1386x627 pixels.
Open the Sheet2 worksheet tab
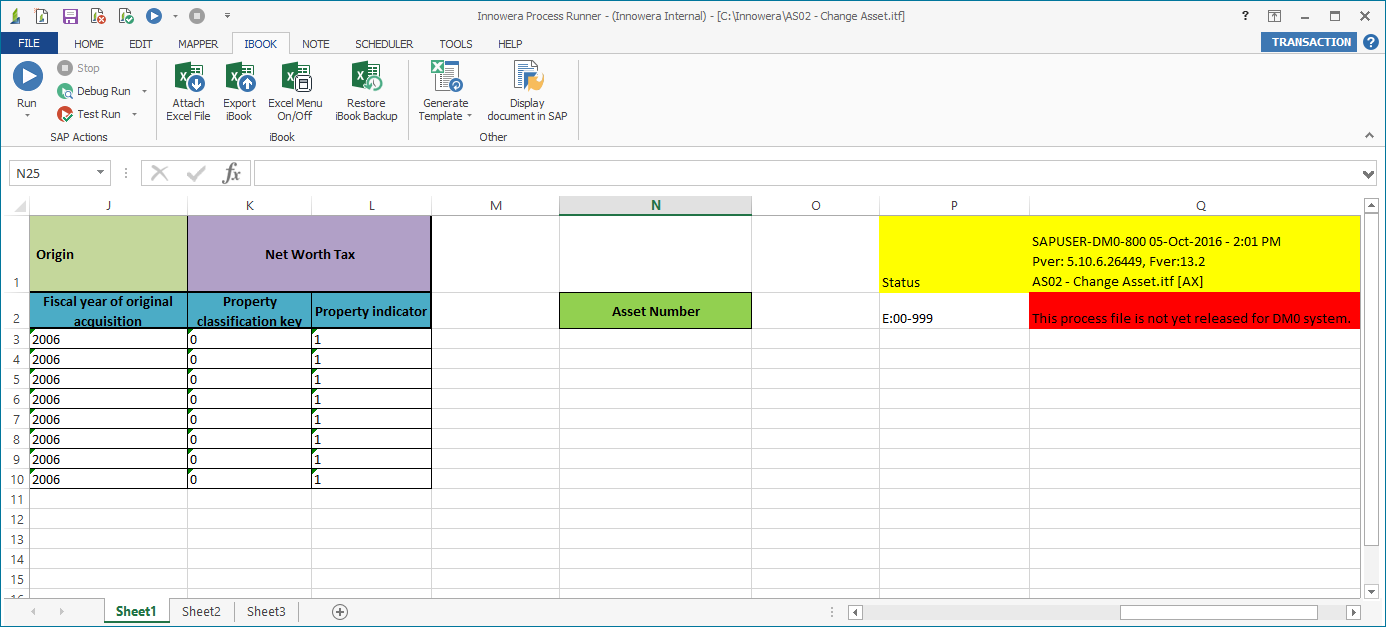(x=200, y=611)
